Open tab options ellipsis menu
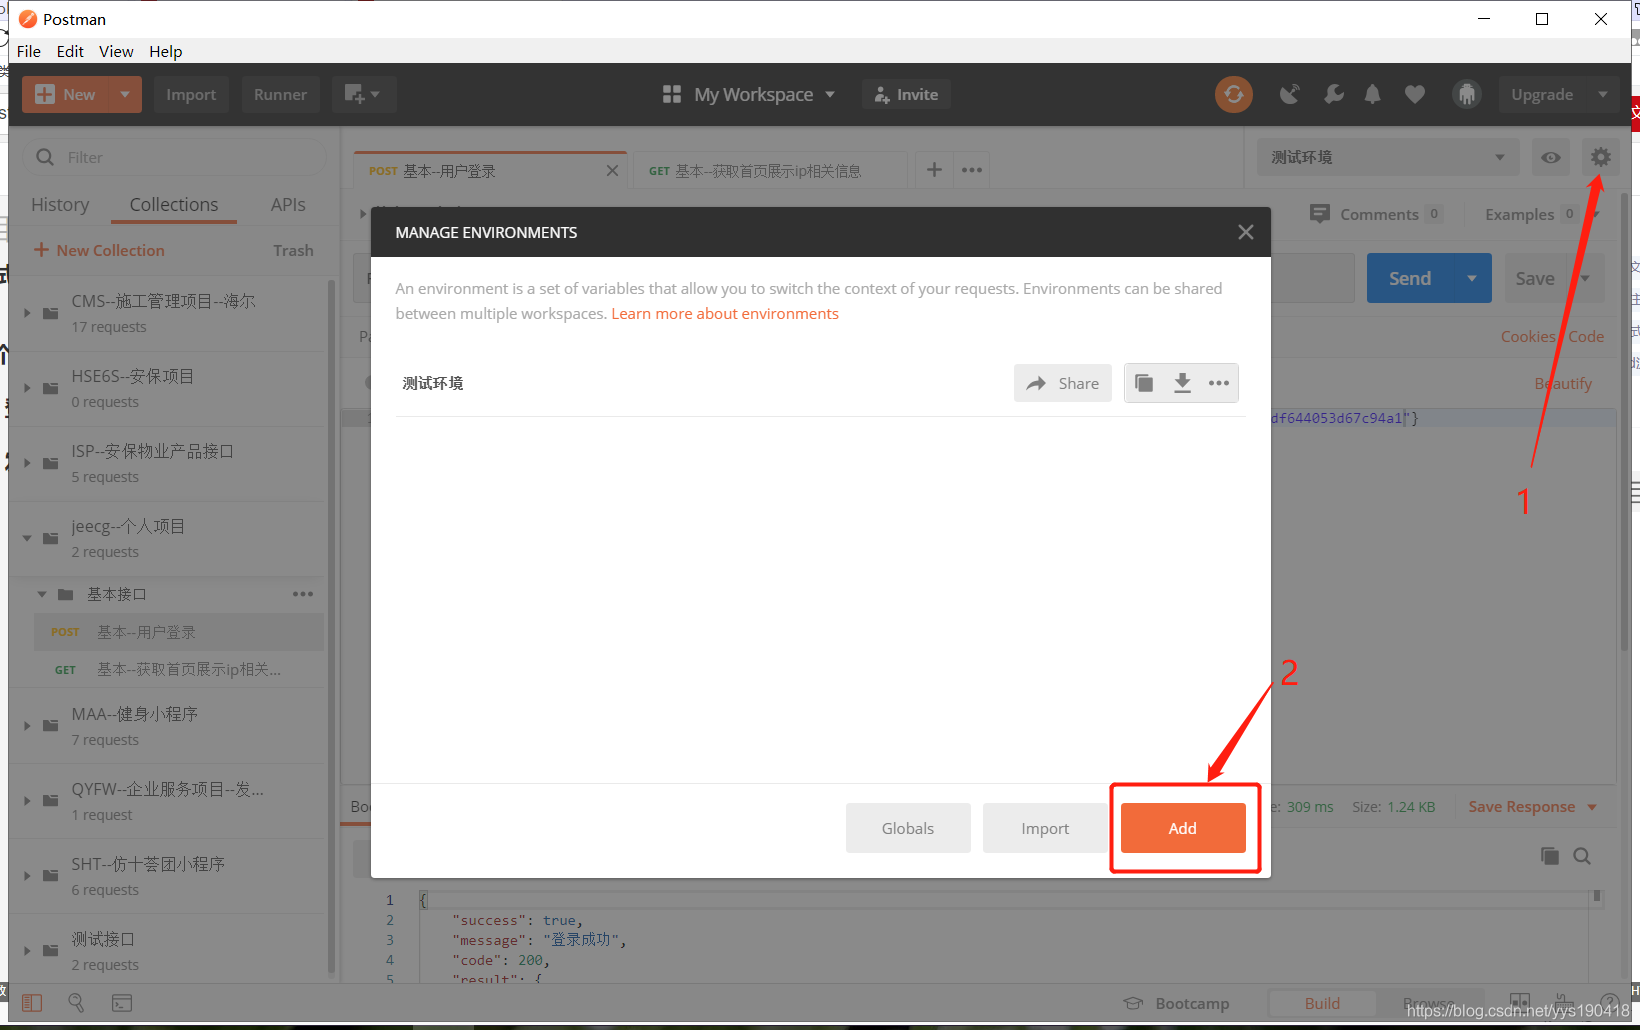 pyautogui.click(x=972, y=170)
